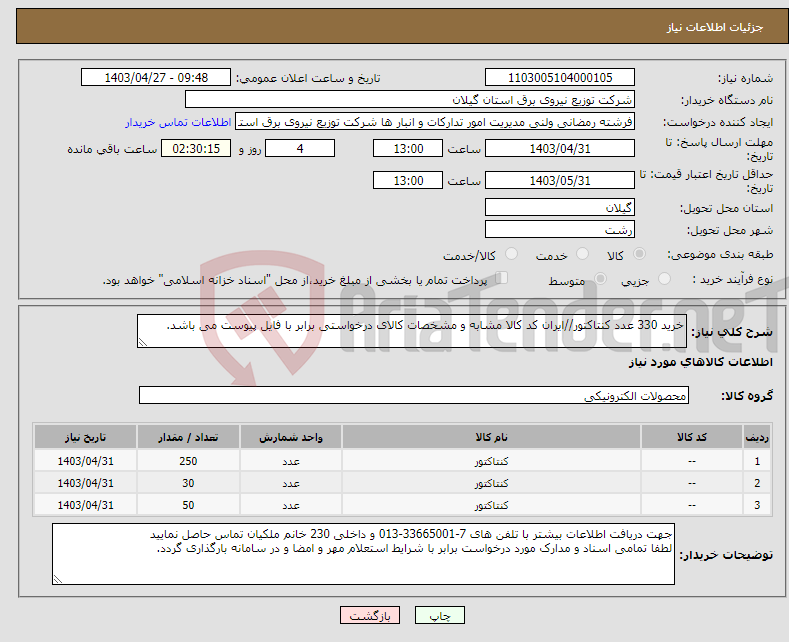Click the delivery province field گیلان
Screen dimensions: 789x642
(x=560, y=207)
